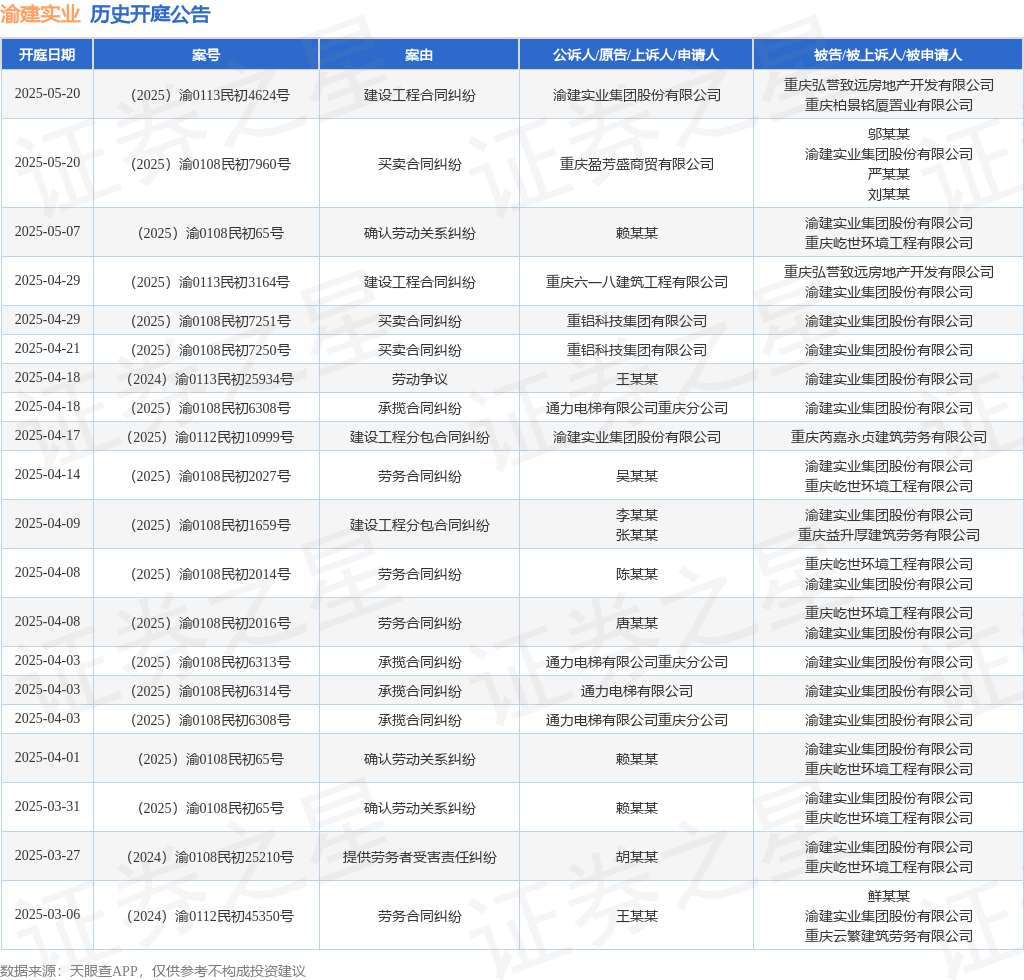Click defendant 重庆云繁建筑劳务有限公司
Screen dimensions: 1024x980
click(889, 936)
